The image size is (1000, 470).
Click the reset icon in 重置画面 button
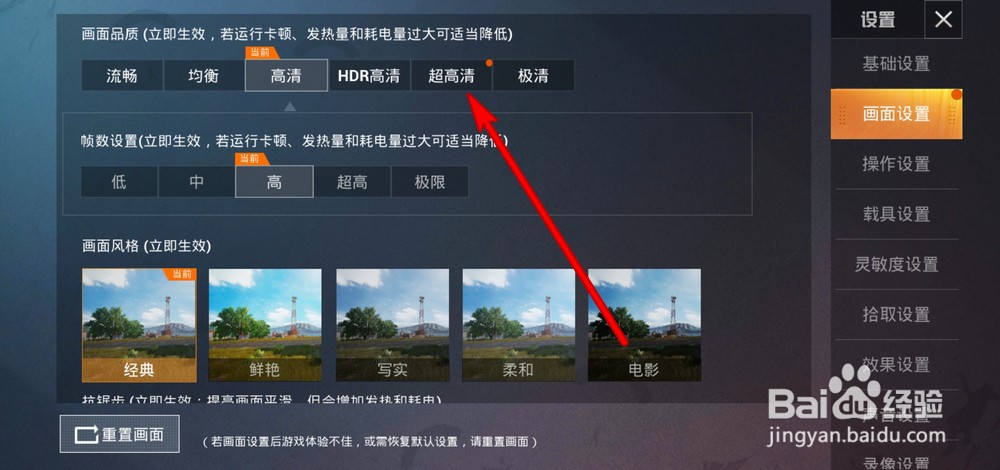tap(87, 436)
